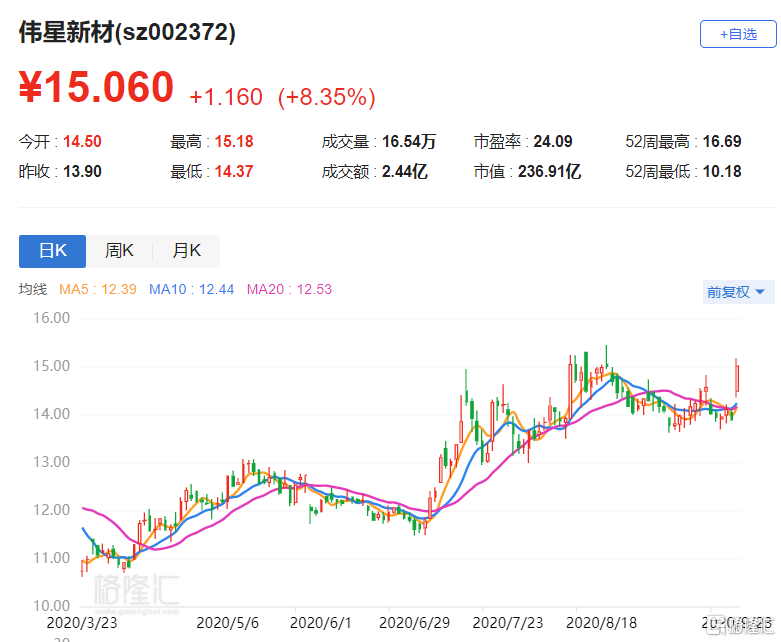
Task: Click the 52-week high value 16.69
Action: (x=722, y=141)
